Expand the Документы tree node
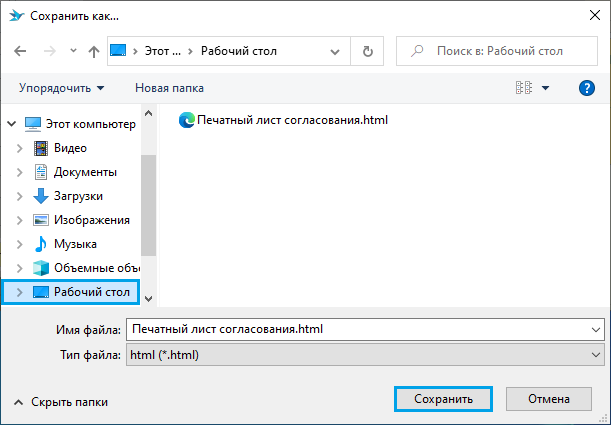Screen dimensions: 611x425 coord(19,172)
